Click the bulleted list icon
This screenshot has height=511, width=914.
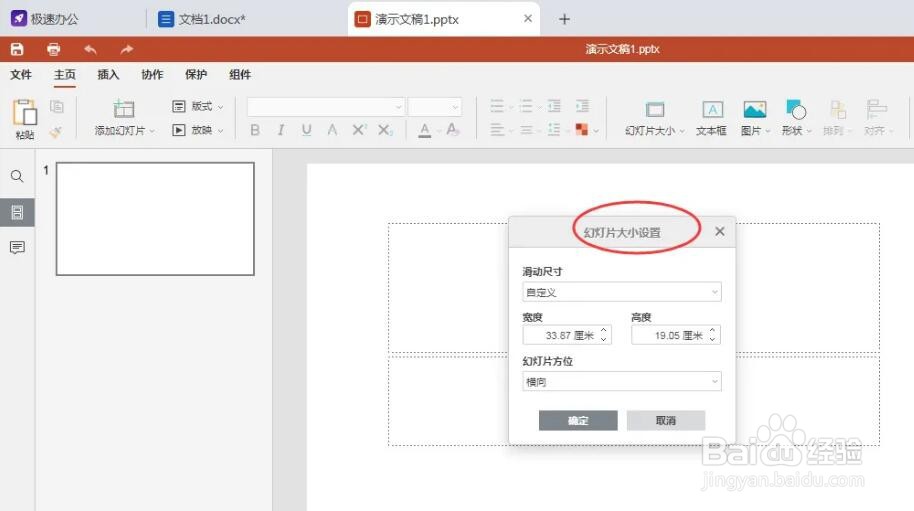tap(497, 106)
